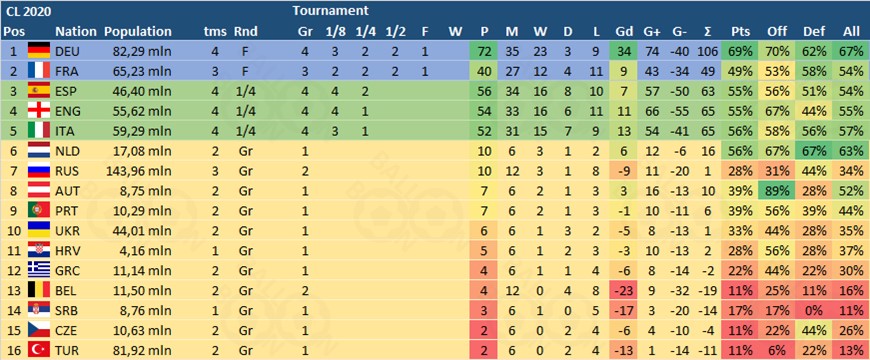Click the Italian flag icon
The image size is (870, 360).
[x=39, y=131]
